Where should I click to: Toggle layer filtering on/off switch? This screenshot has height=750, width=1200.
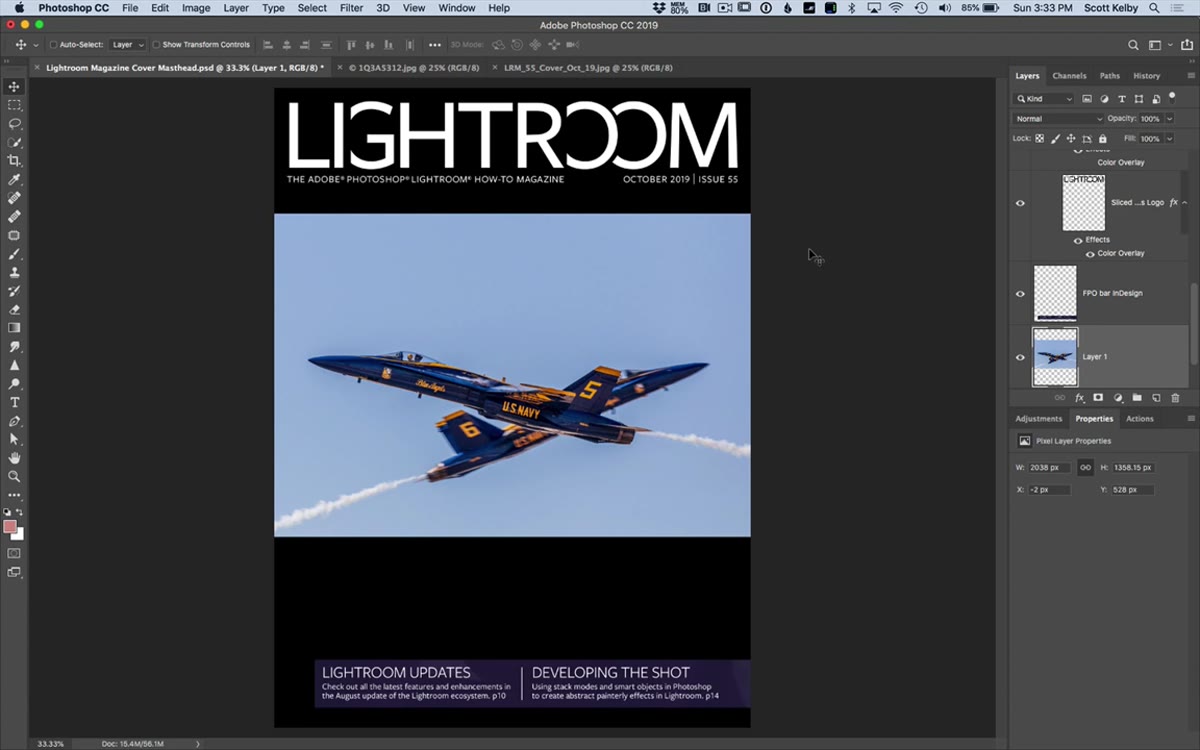(x=1172, y=98)
